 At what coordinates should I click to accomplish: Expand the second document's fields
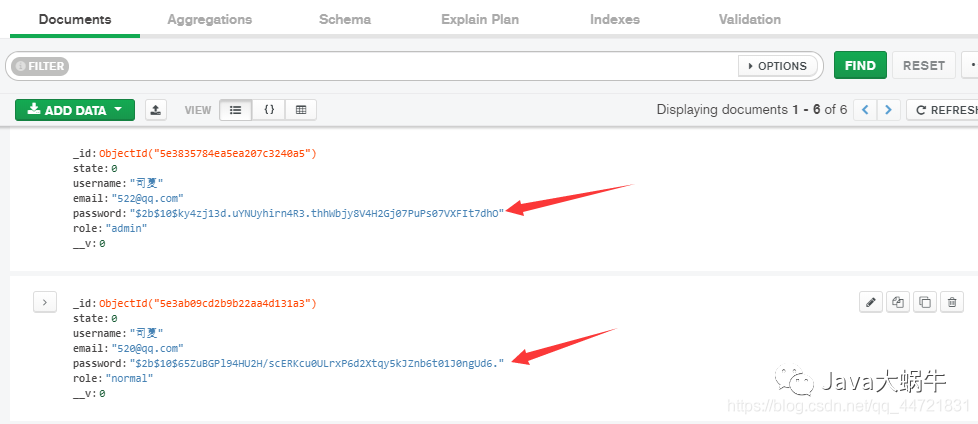point(44,301)
